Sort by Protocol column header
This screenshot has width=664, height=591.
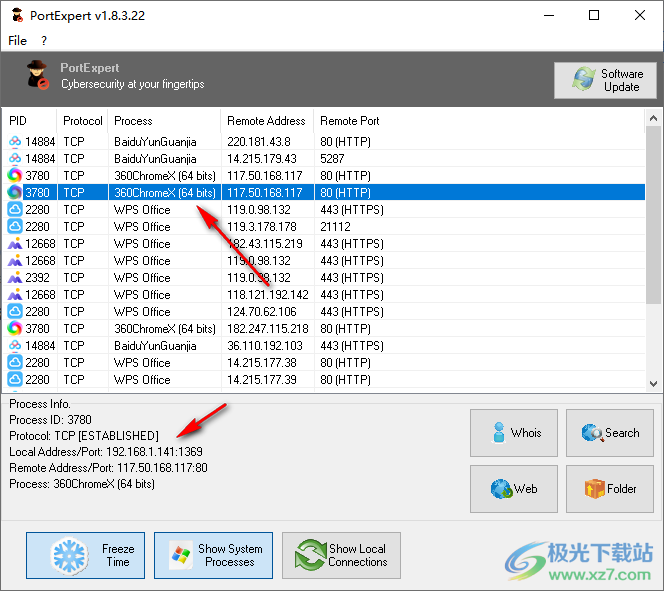tap(83, 121)
